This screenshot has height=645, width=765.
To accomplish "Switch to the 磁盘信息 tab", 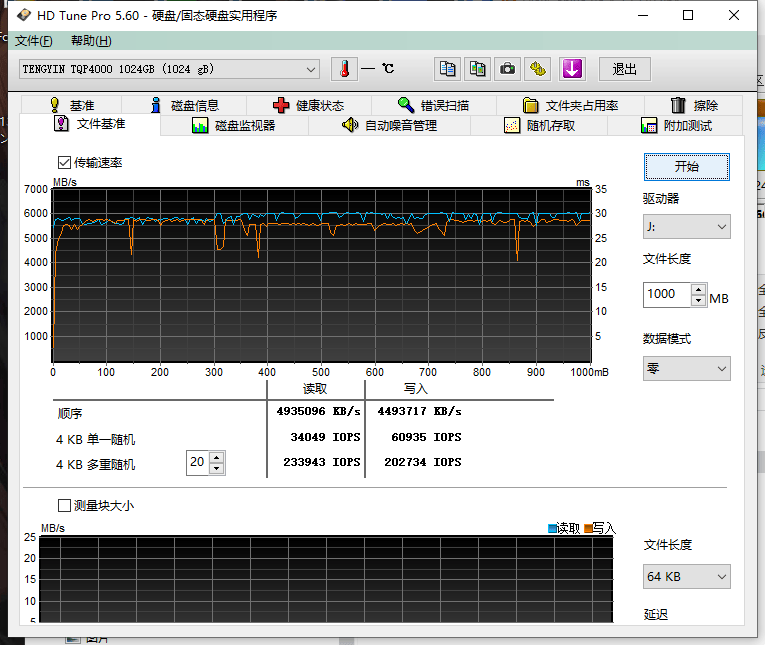I will point(184,105).
